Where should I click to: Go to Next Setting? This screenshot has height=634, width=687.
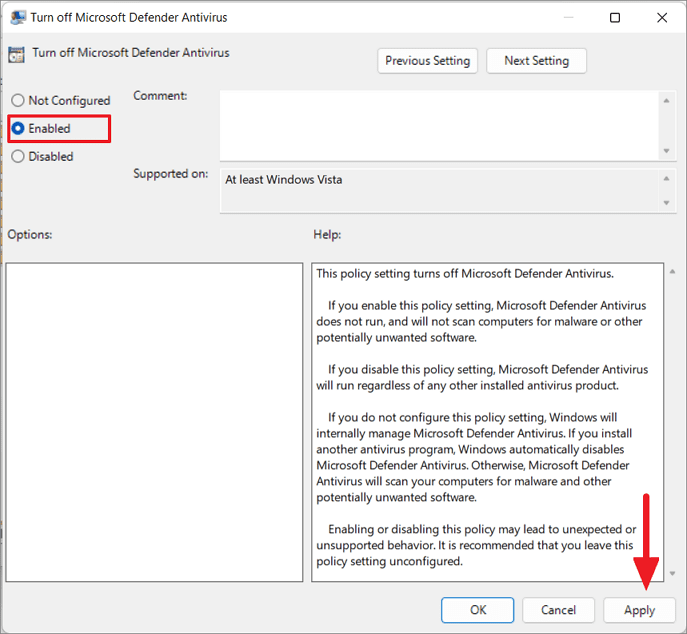(536, 61)
